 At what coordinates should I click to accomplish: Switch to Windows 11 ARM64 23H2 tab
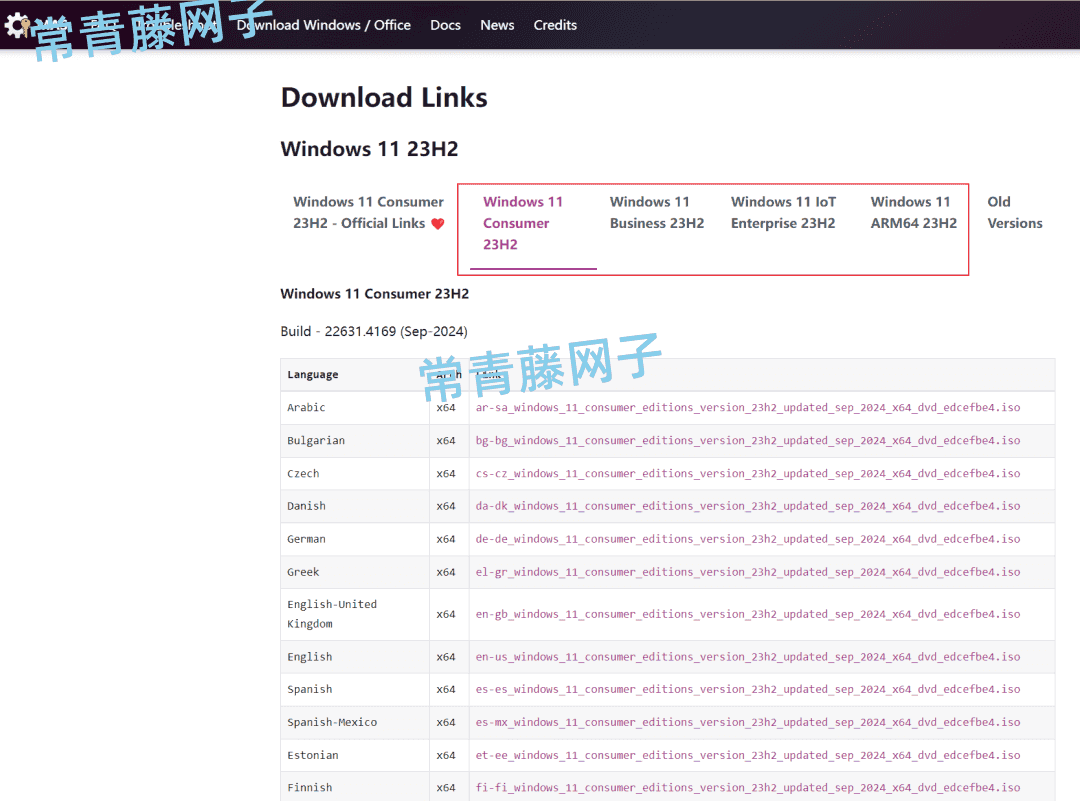click(913, 212)
